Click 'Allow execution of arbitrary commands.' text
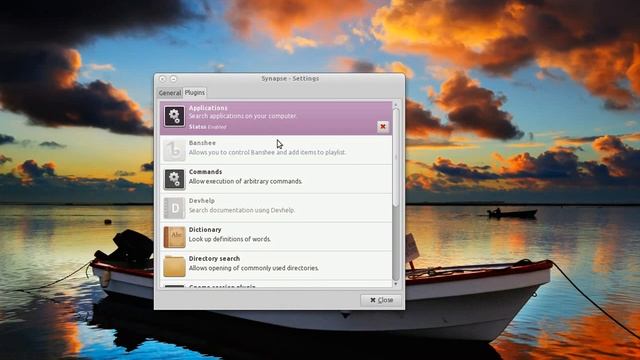The height and width of the screenshot is (360, 640). click(x=245, y=181)
